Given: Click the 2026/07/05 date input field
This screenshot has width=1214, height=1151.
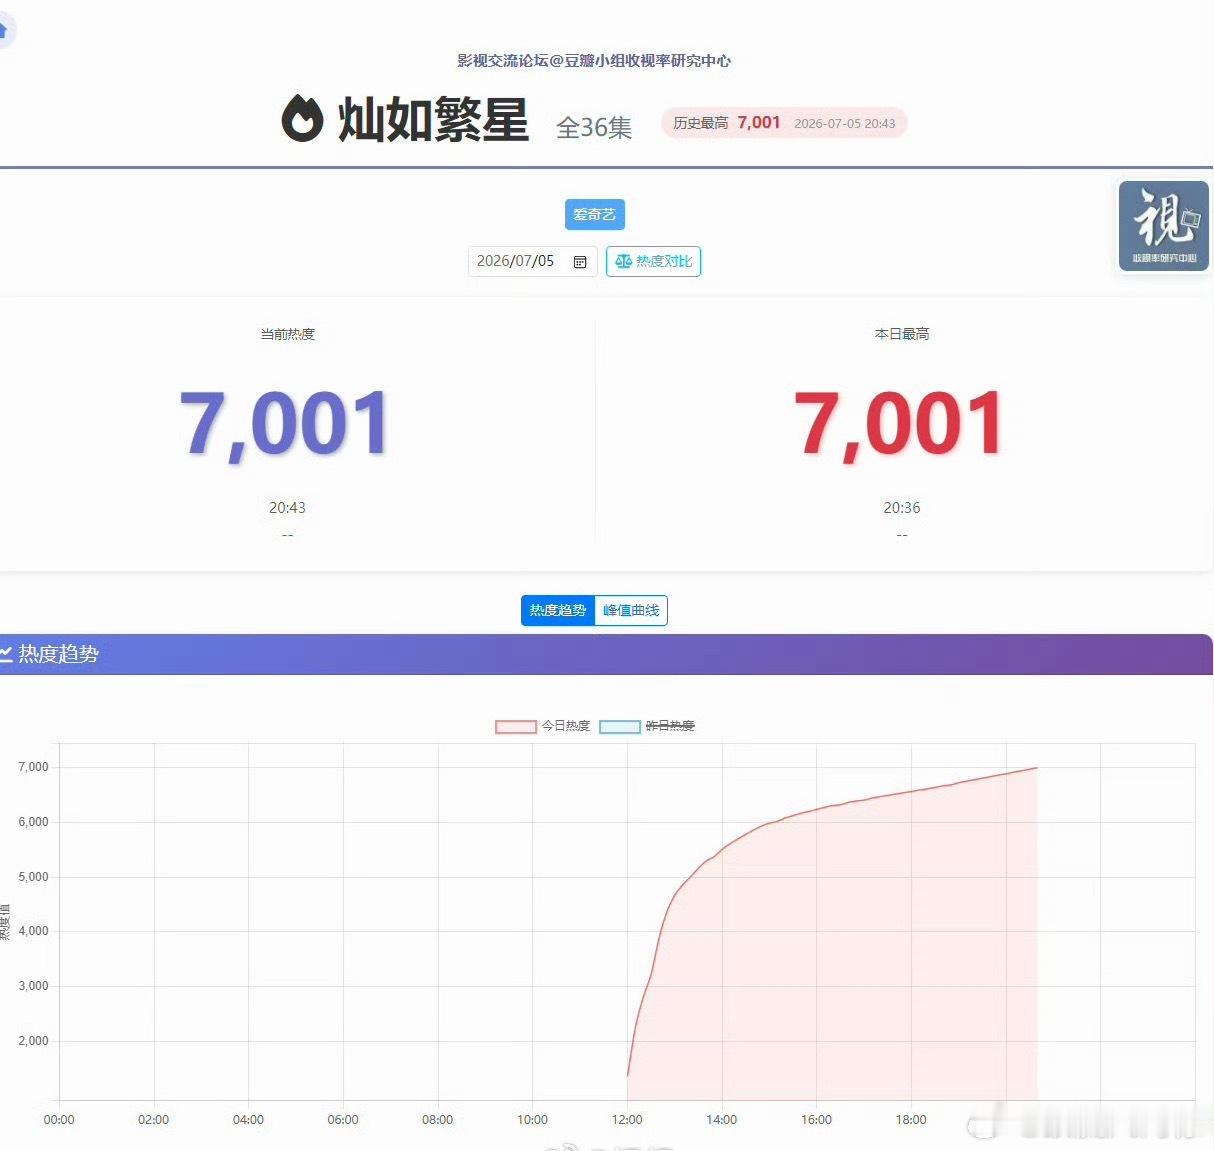Looking at the screenshot, I should click(x=532, y=261).
